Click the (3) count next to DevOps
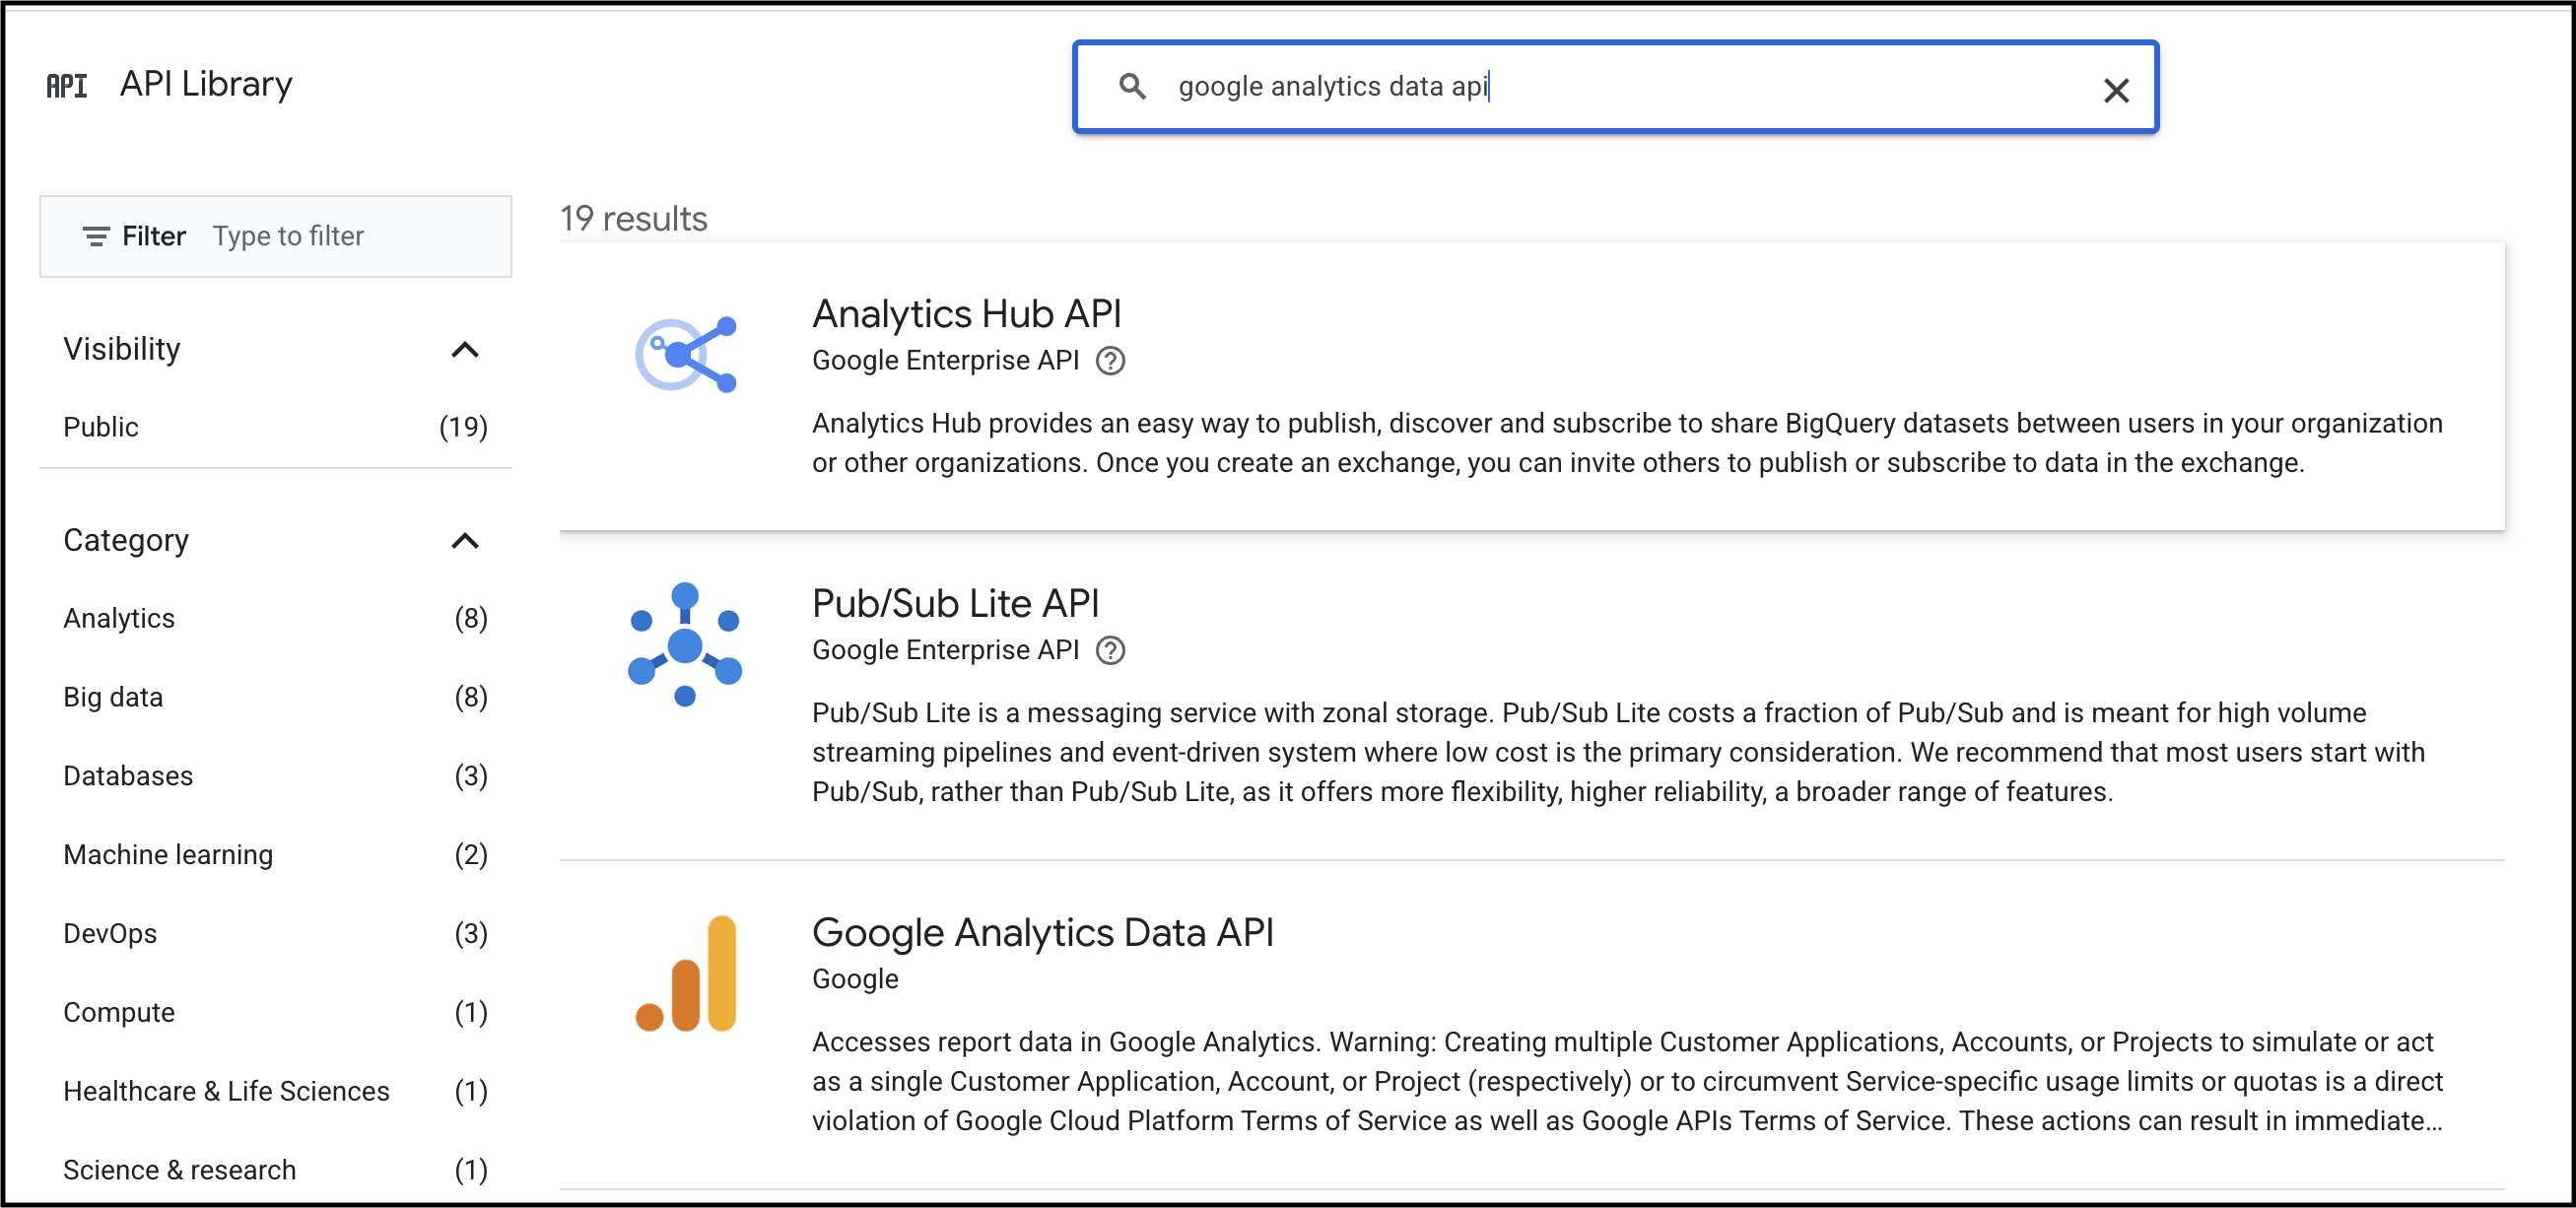This screenshot has width=2576, height=1208. coord(471,934)
